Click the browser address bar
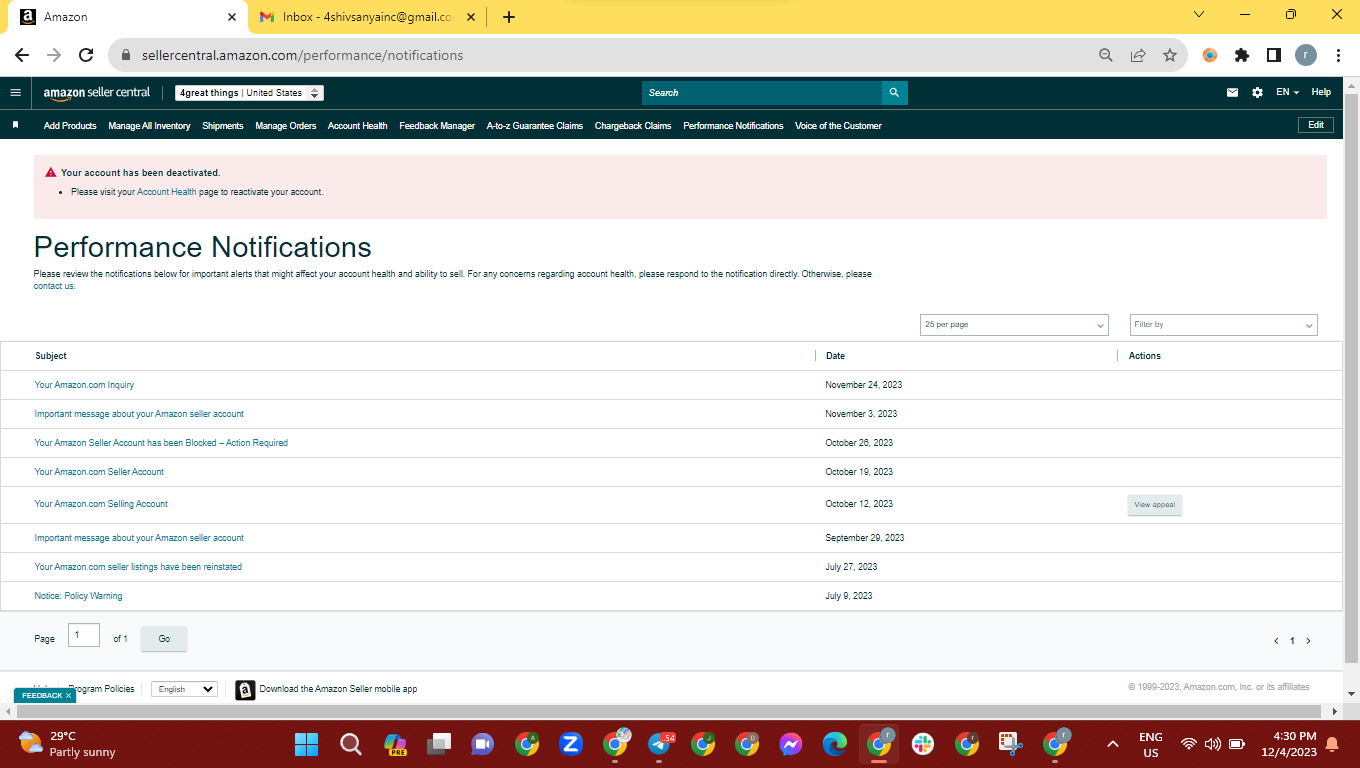This screenshot has width=1360, height=768. (600, 55)
